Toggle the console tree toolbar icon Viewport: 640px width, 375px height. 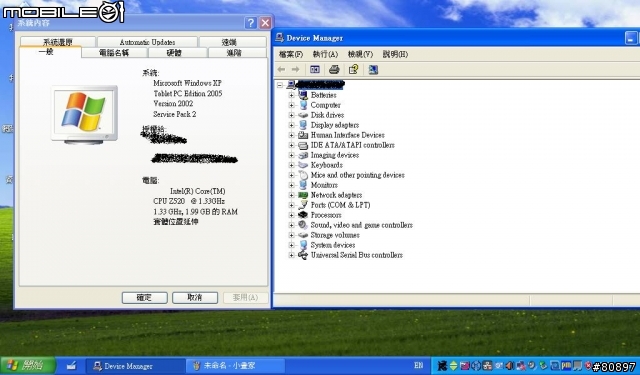click(x=315, y=69)
